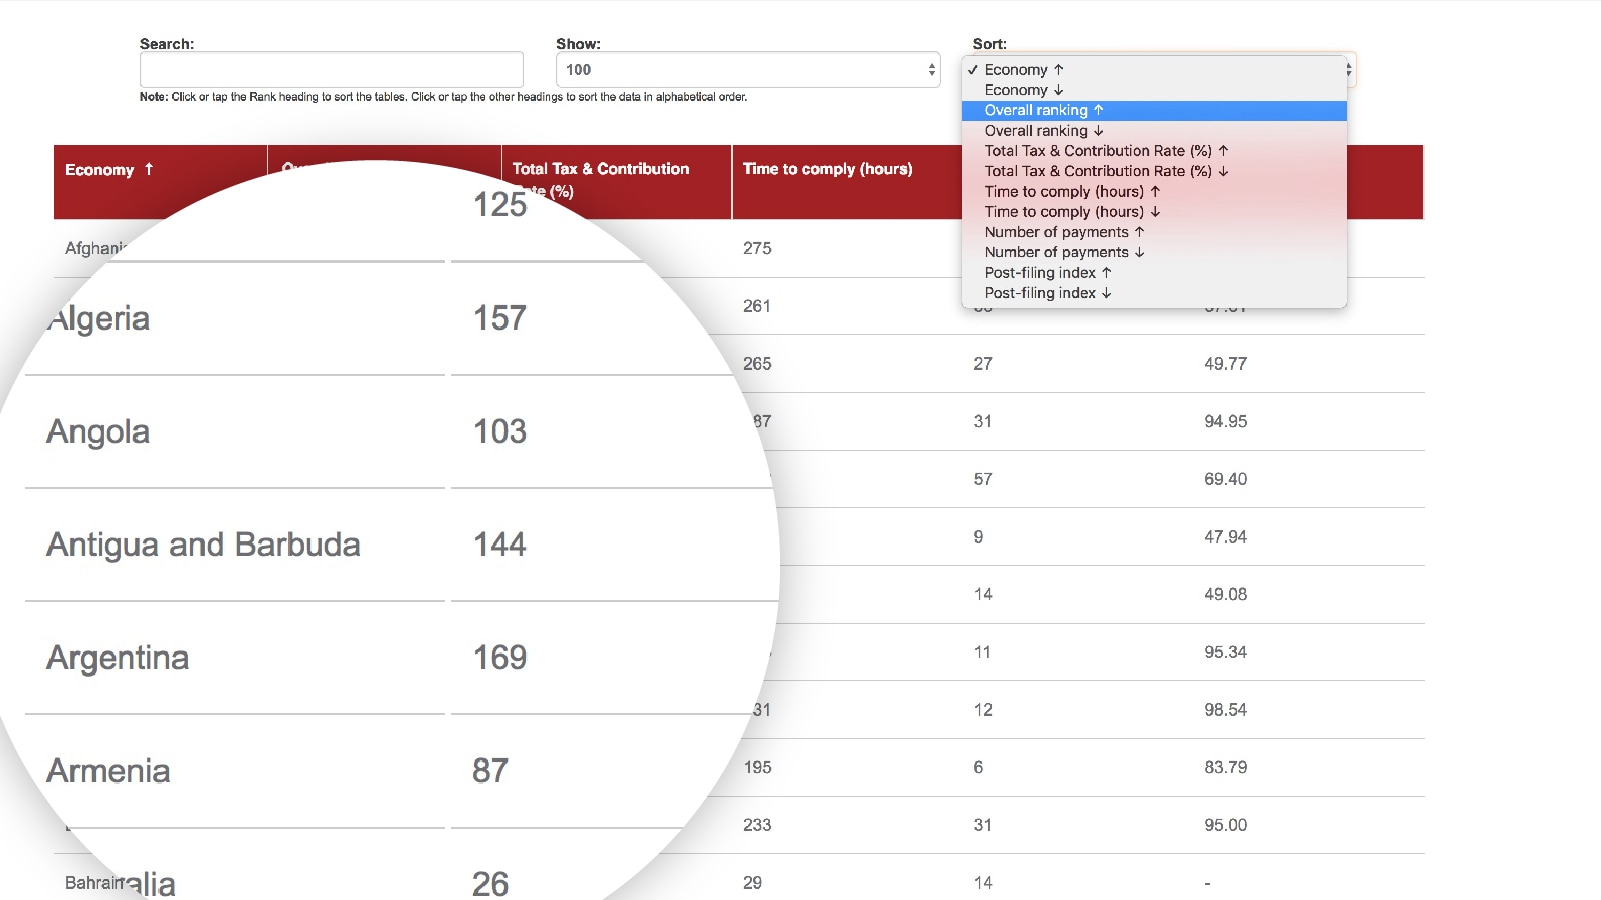Screen dimensions: 1601x900
Task: Click the Search input field
Action: point(331,70)
